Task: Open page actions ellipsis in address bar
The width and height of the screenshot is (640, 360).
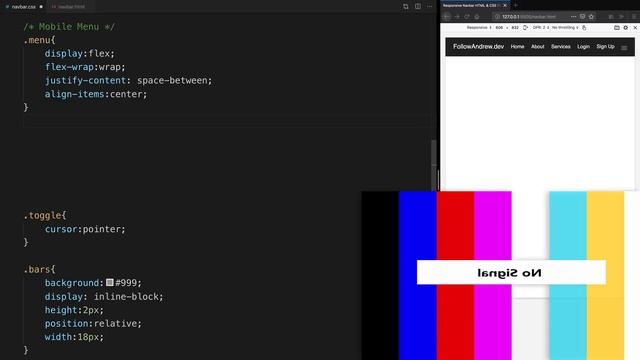Action: (573, 17)
